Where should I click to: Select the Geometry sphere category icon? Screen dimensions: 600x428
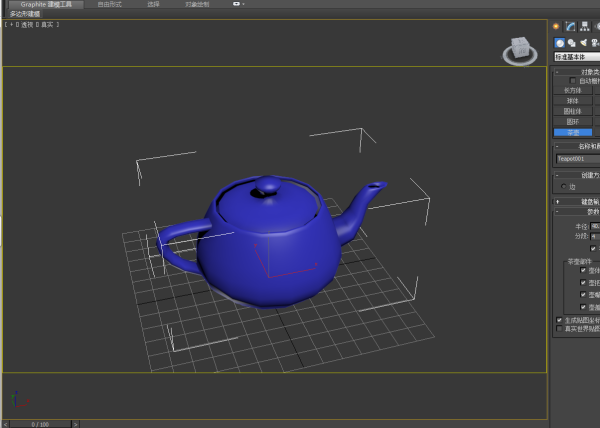(559, 43)
